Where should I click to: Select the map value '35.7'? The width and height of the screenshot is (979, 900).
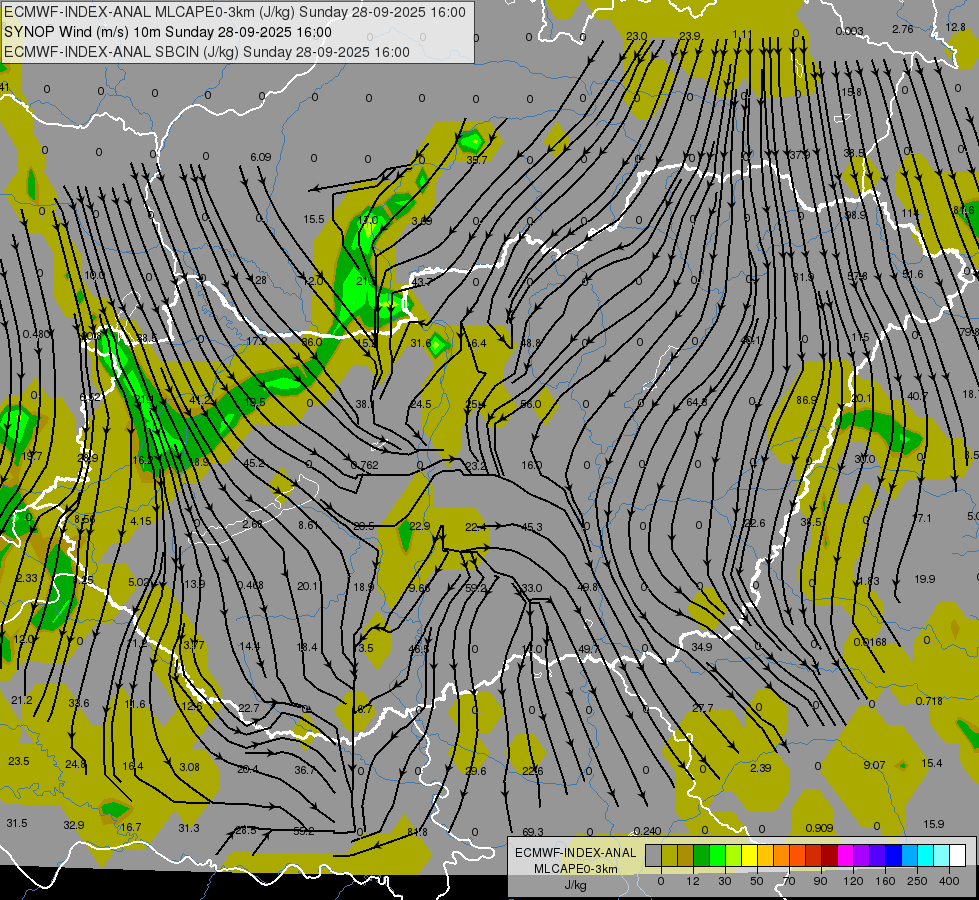click(x=476, y=161)
